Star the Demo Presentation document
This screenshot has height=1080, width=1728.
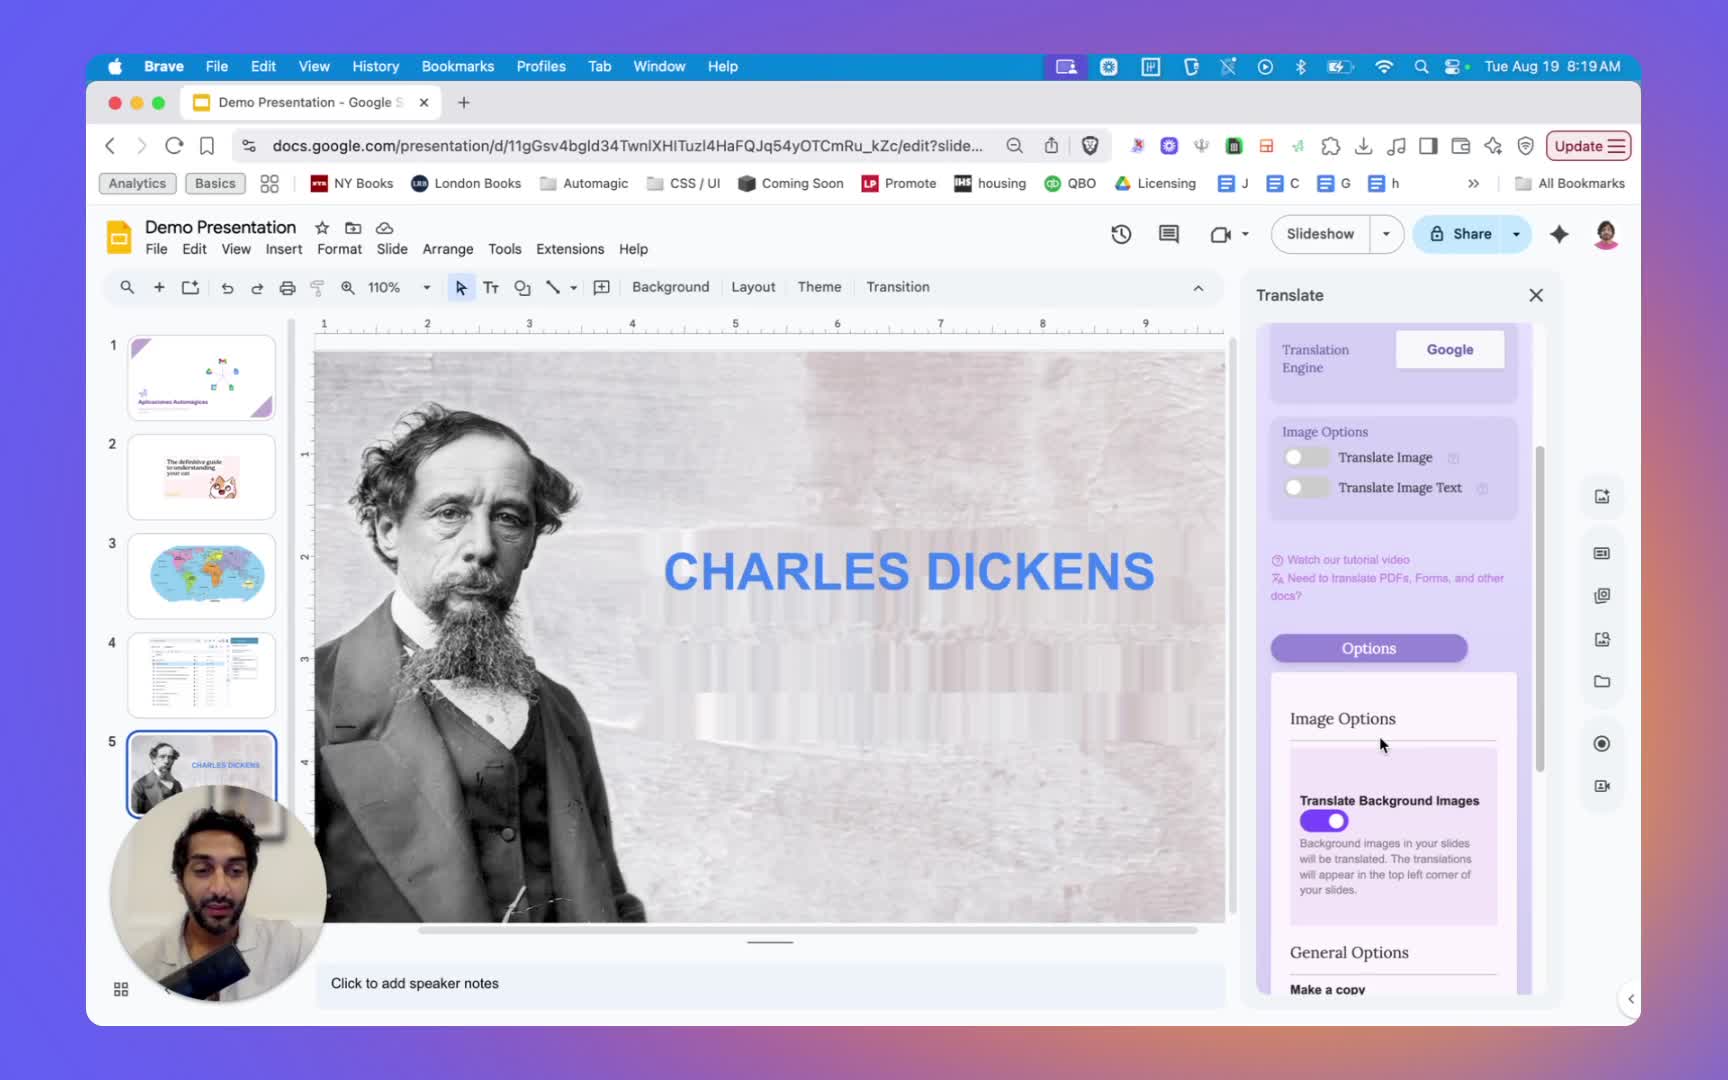point(322,228)
